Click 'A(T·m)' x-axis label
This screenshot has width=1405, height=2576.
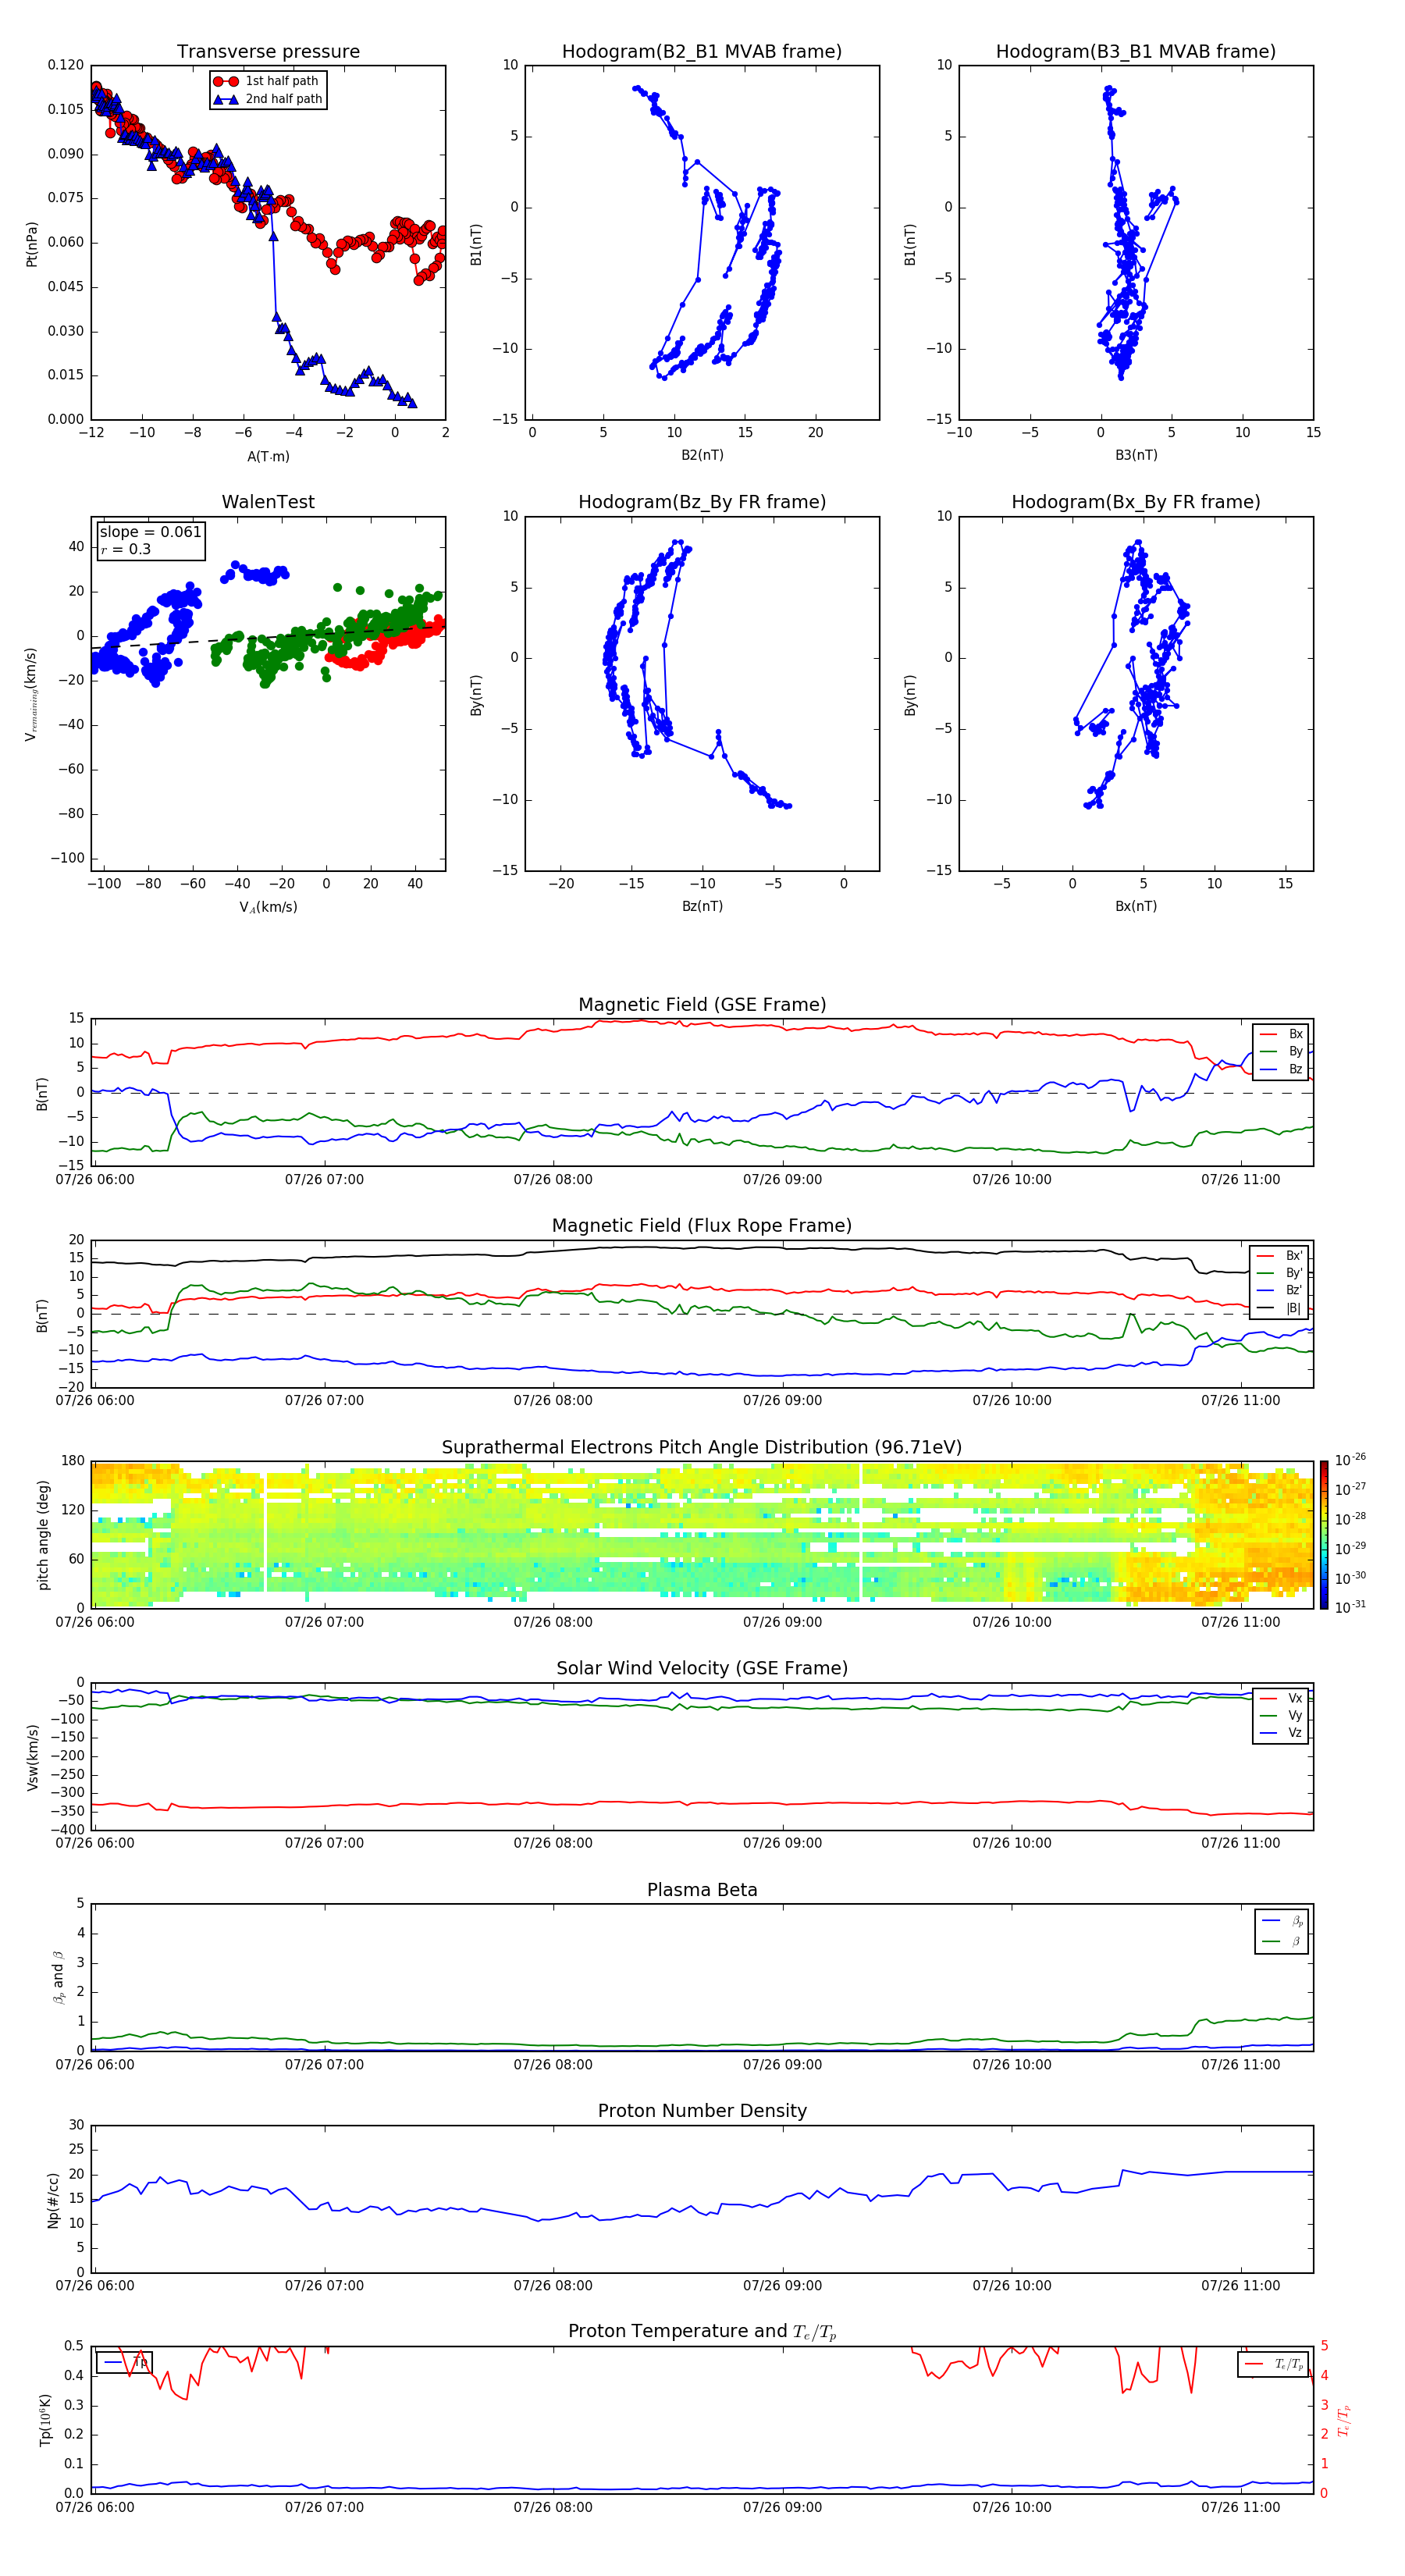coord(268,457)
